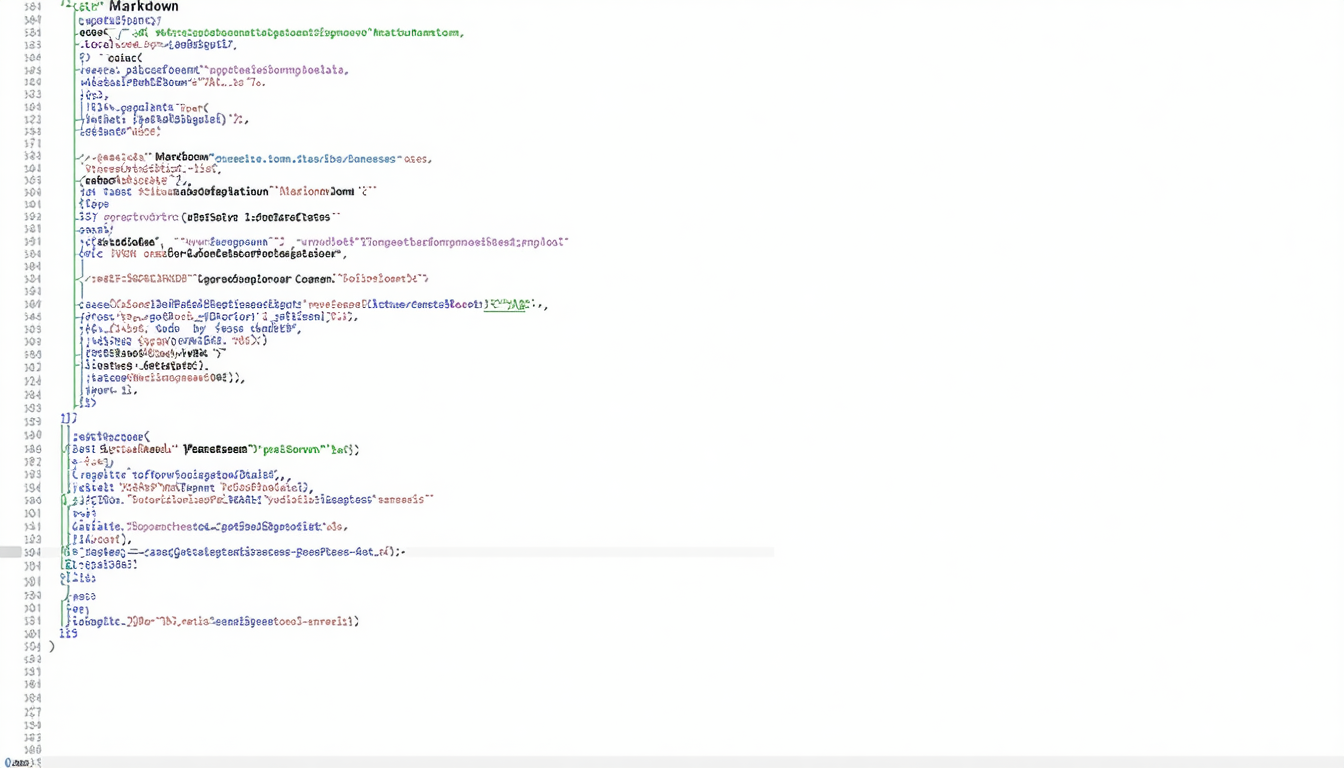Click the blank line between the first two blocks
Viewport: 1344px width, 768px height.
(x=300, y=144)
